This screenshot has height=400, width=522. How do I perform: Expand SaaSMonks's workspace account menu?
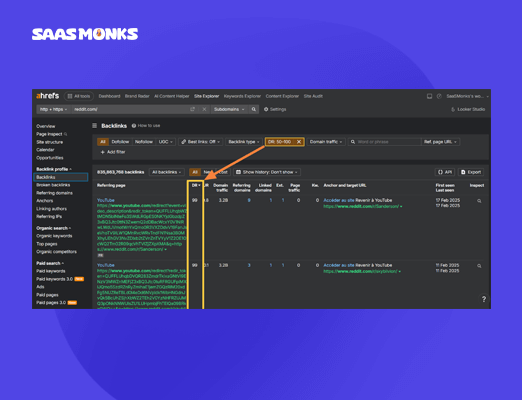pyautogui.click(x=467, y=96)
